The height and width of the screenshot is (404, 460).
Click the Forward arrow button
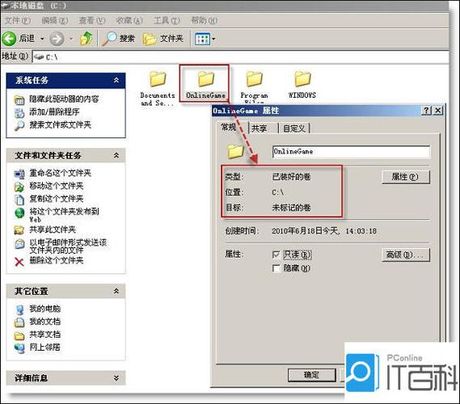coord(57,39)
